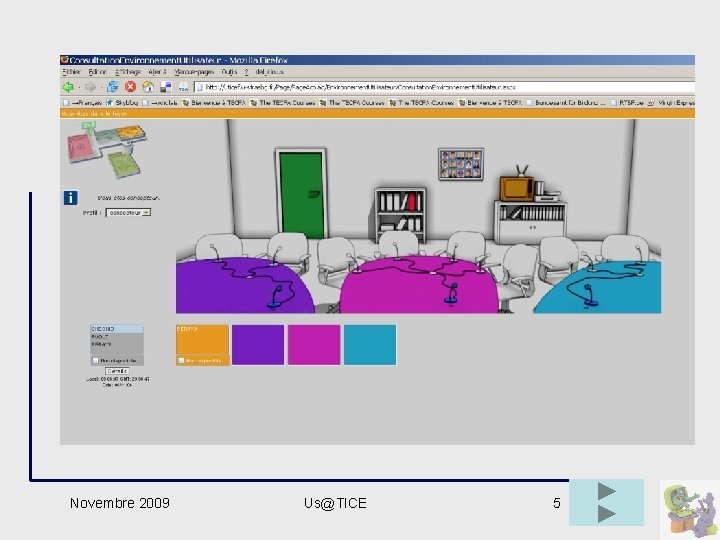Click the cyan round table
Screen dimensions: 720x540
[629, 294]
